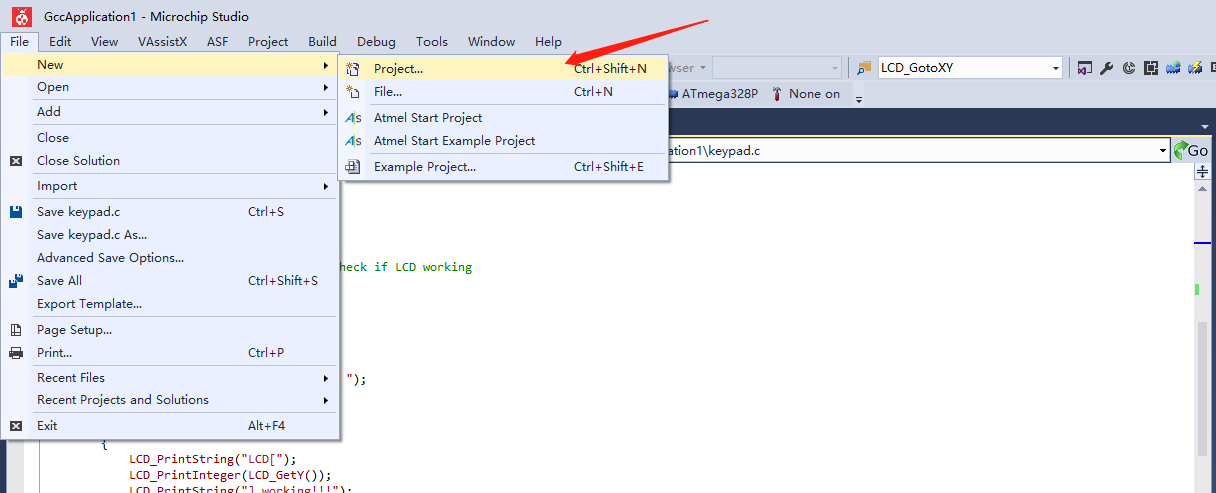Open the toolbar overflow options arrow
The image size is (1216, 493).
click(x=858, y=97)
